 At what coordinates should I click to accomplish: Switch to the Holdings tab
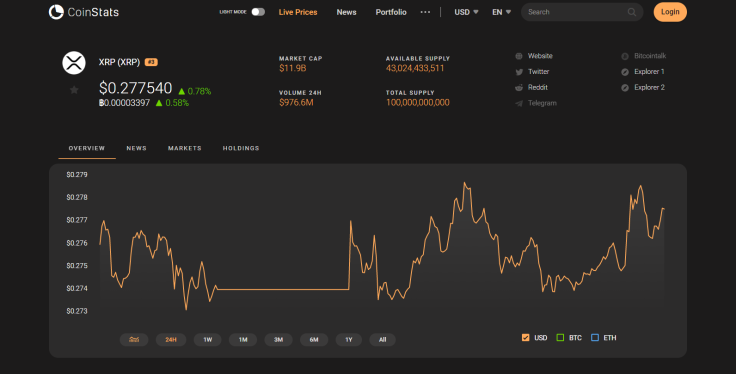coord(241,148)
